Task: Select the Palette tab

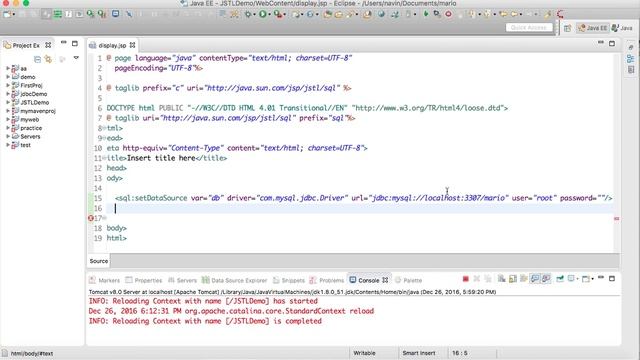Action: (409, 280)
